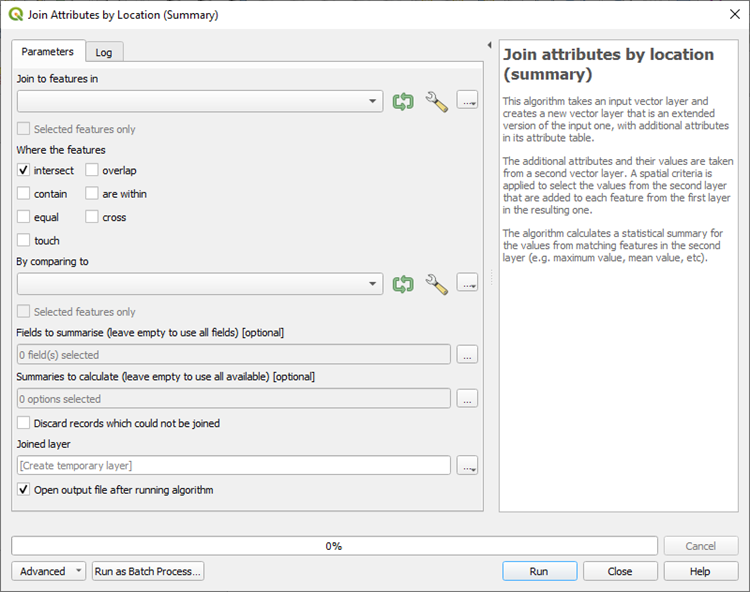
Task: Expand the Join to features in dropdown
Action: (373, 101)
